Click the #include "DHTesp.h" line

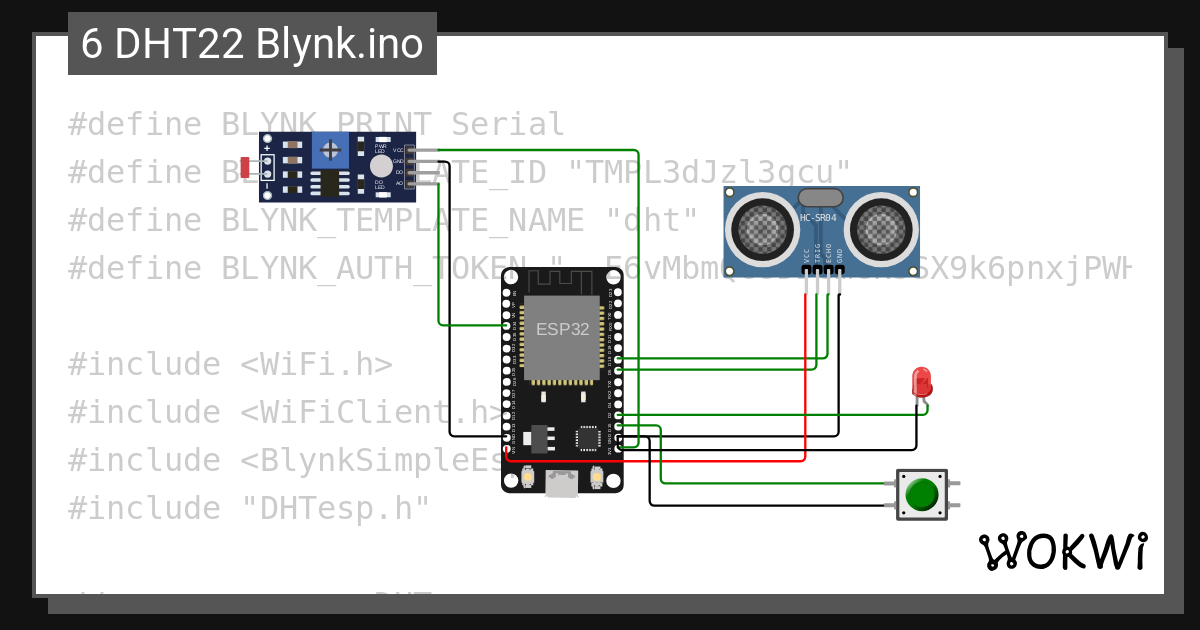[x=249, y=508]
